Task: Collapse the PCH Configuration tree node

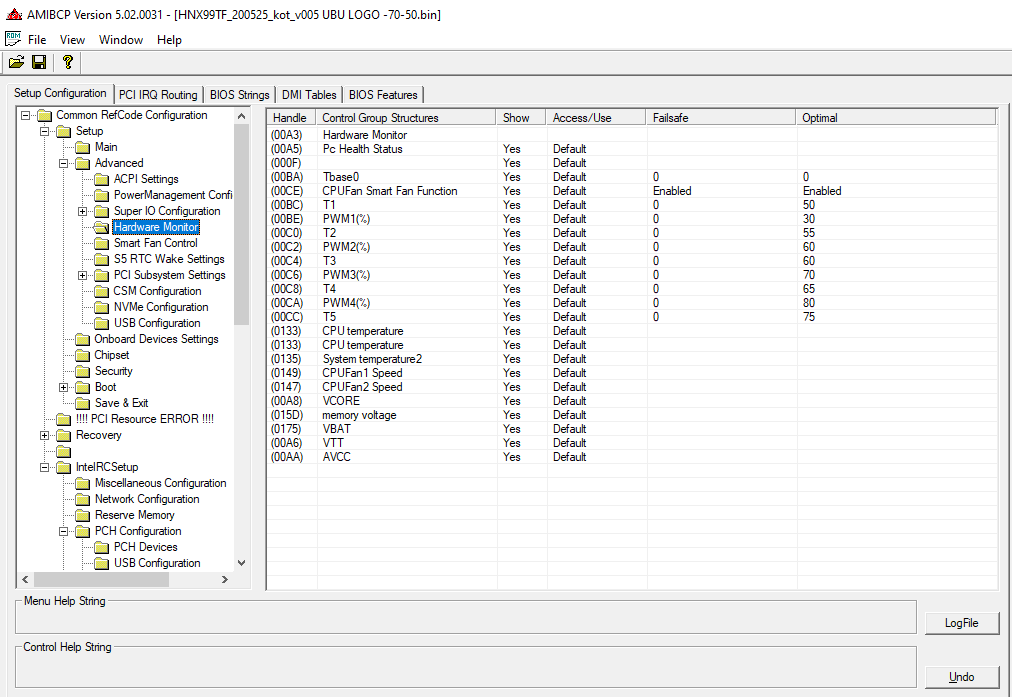Action: [63, 531]
